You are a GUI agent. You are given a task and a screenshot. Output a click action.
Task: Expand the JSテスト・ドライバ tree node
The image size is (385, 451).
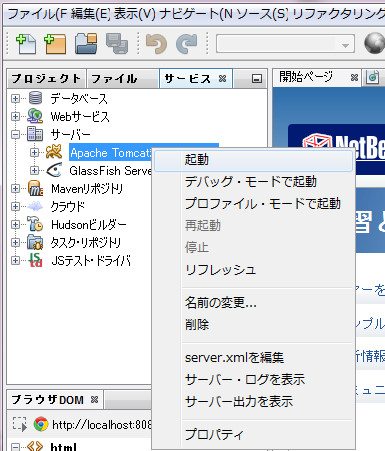(x=15, y=260)
